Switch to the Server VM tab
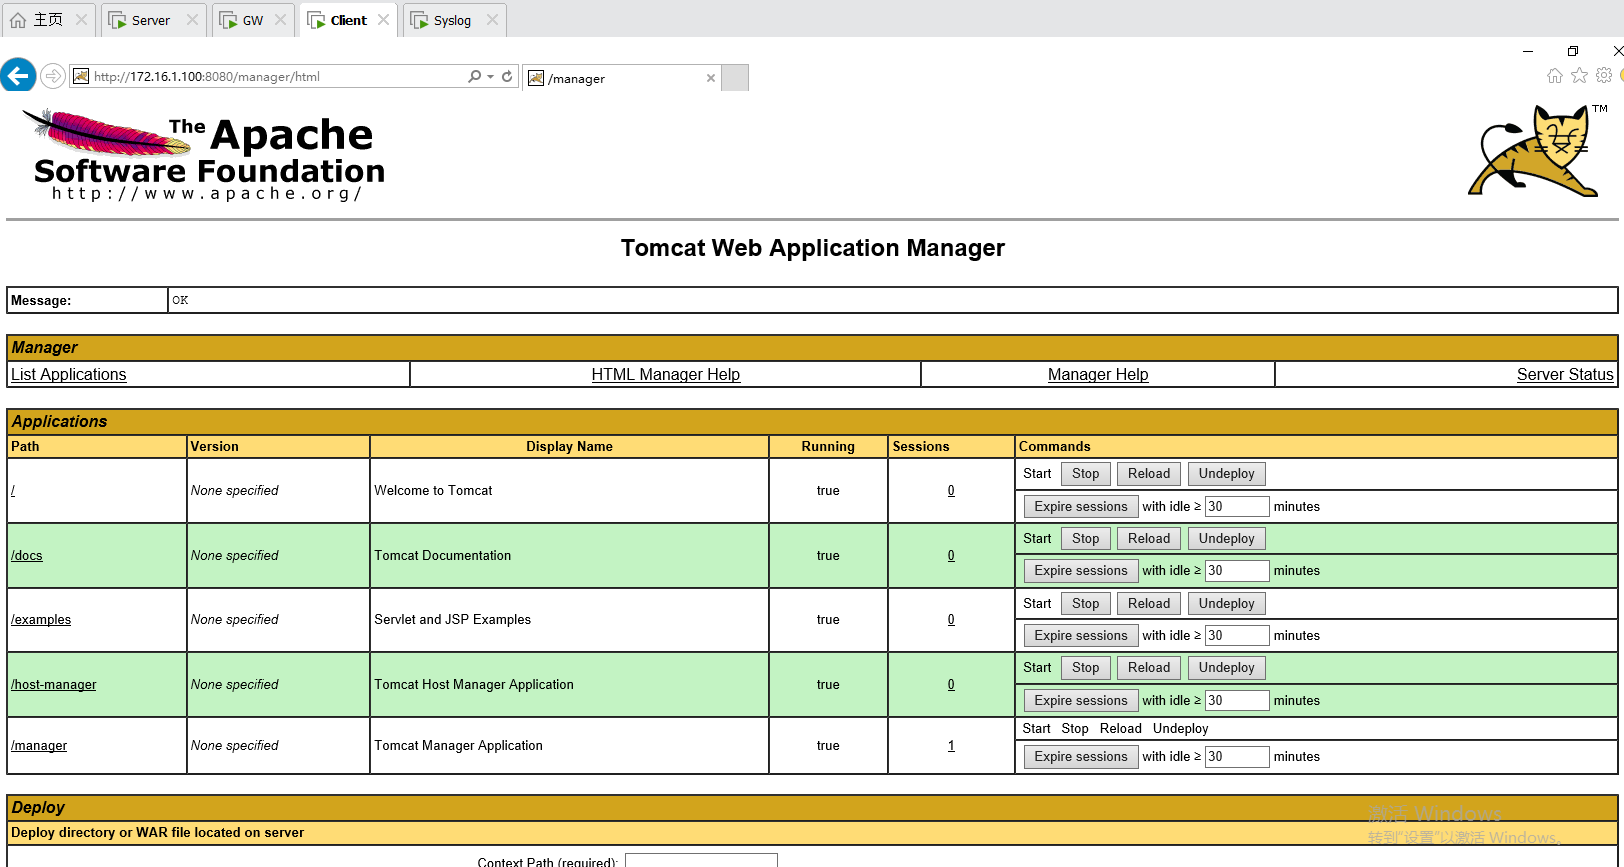This screenshot has width=1624, height=867. (151, 20)
